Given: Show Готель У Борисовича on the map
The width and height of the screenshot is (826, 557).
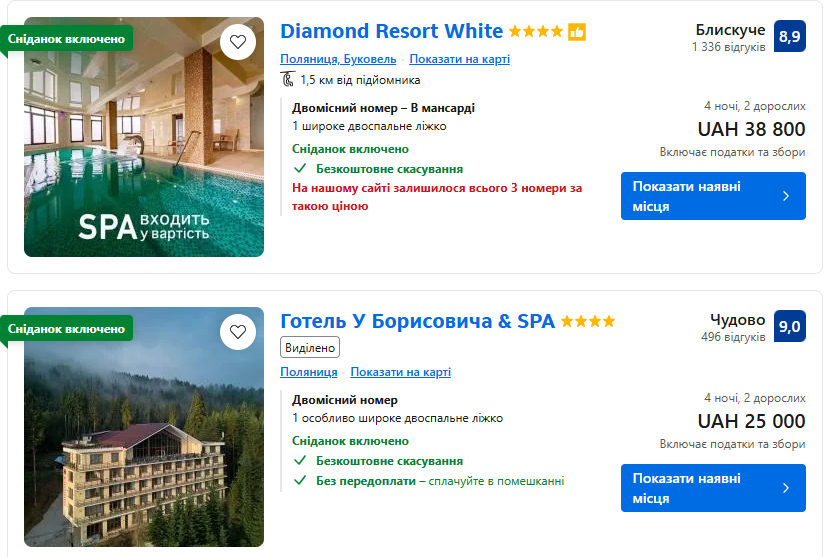Looking at the screenshot, I should click(401, 372).
